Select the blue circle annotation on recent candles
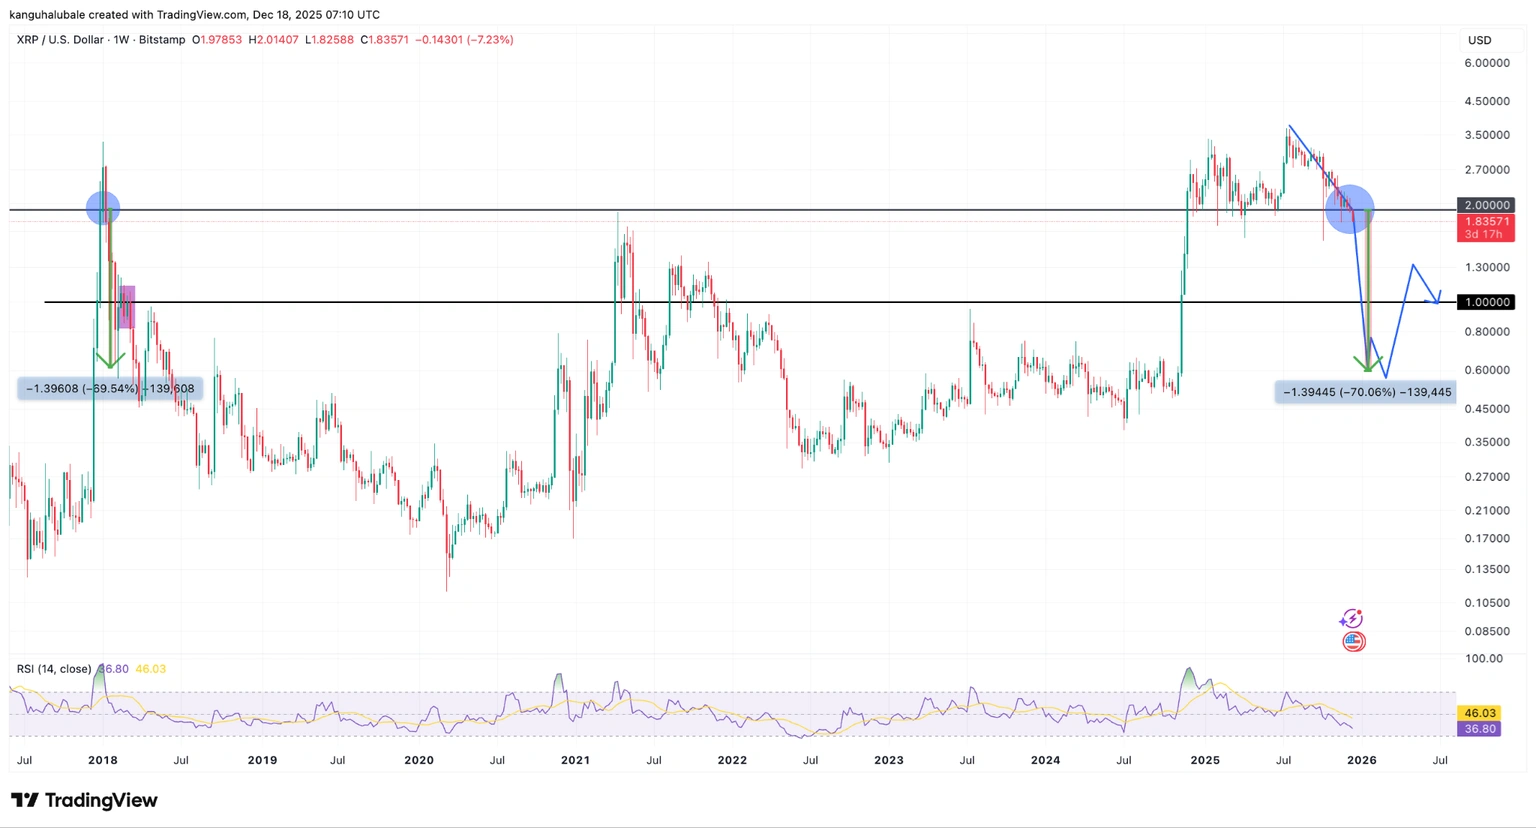1536x828 pixels. click(x=1352, y=208)
